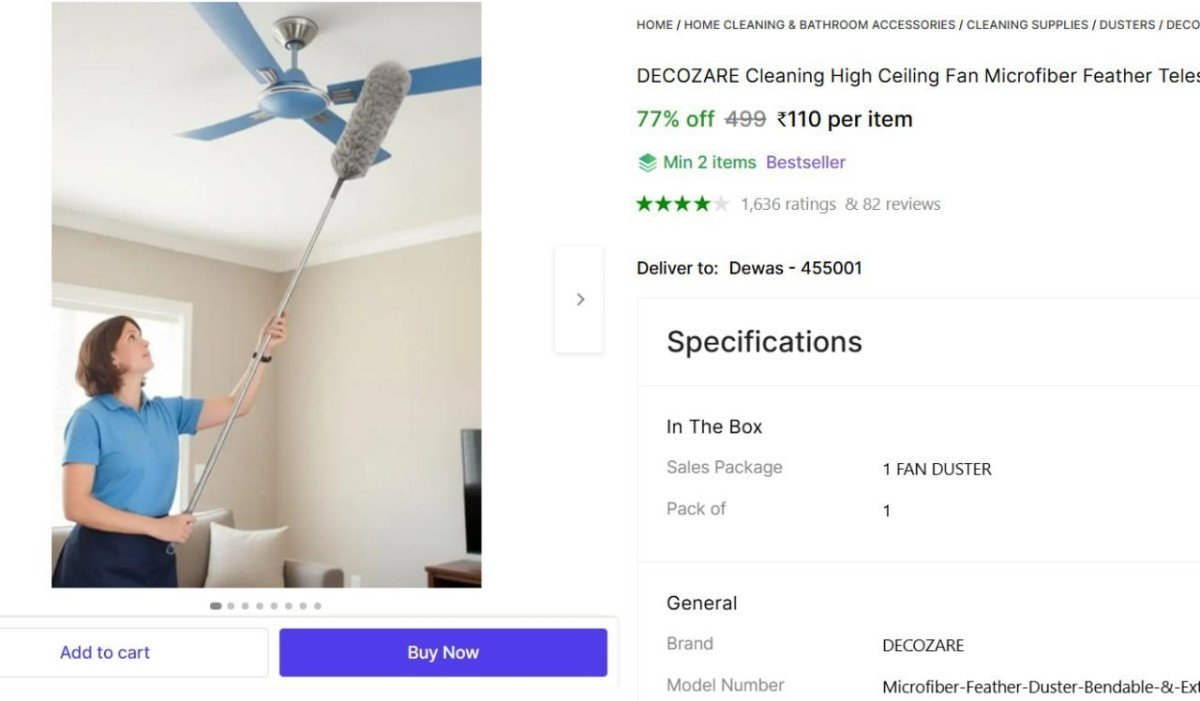Click the main product fan duster image

[x=266, y=295]
